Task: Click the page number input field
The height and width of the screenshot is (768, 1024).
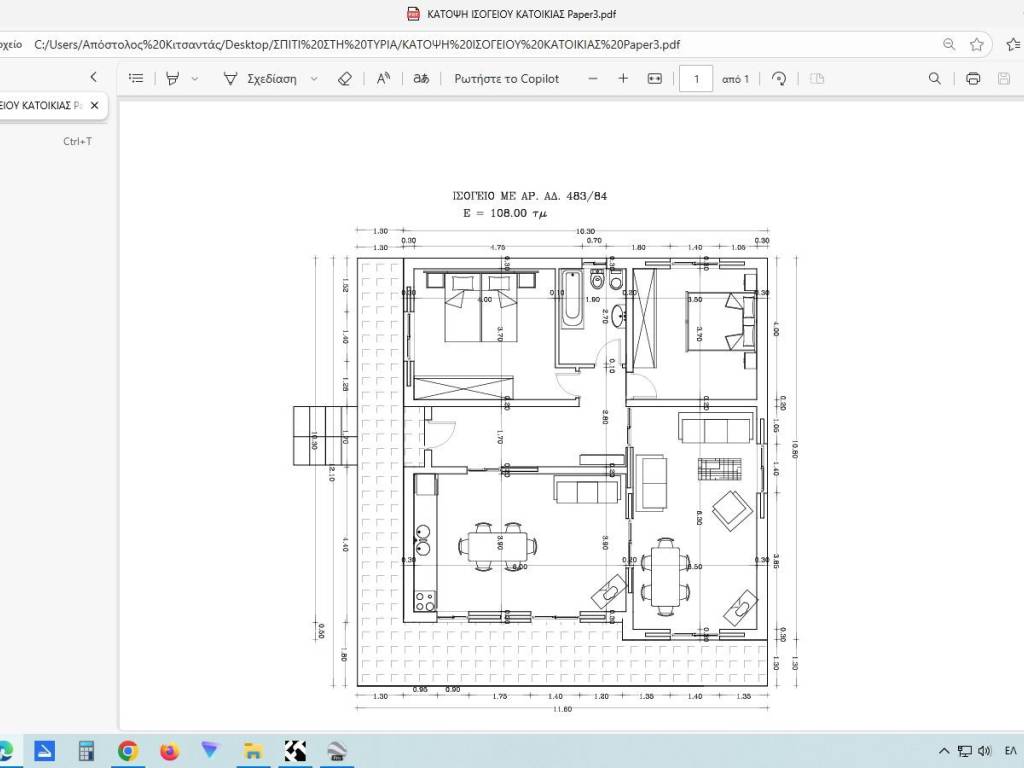Action: (x=696, y=78)
